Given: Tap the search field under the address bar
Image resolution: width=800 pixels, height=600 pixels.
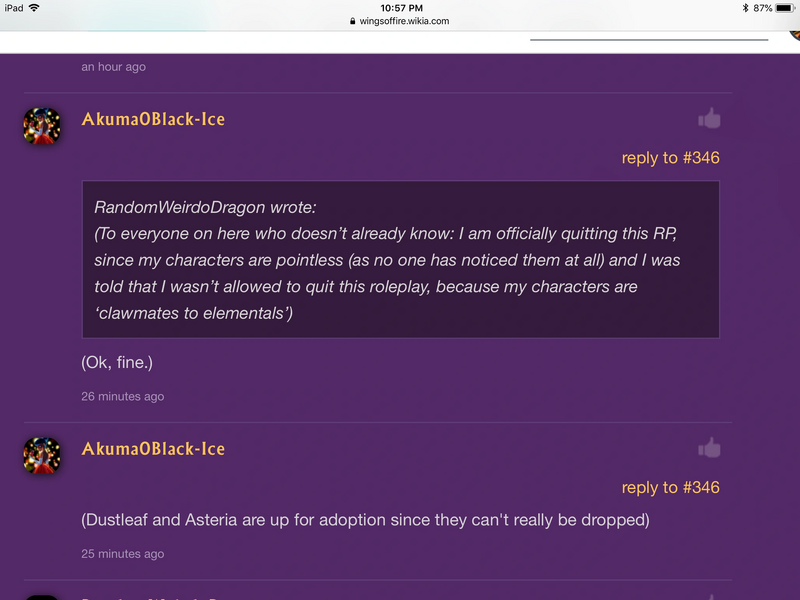Looking at the screenshot, I should [648, 36].
